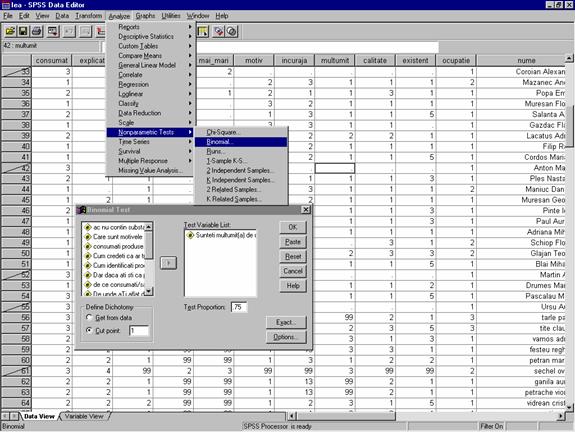Image resolution: width=575 pixels, height=432 pixels.
Task: Click the 'Coroian Alexan' cell in nume column
Action: 521,72
